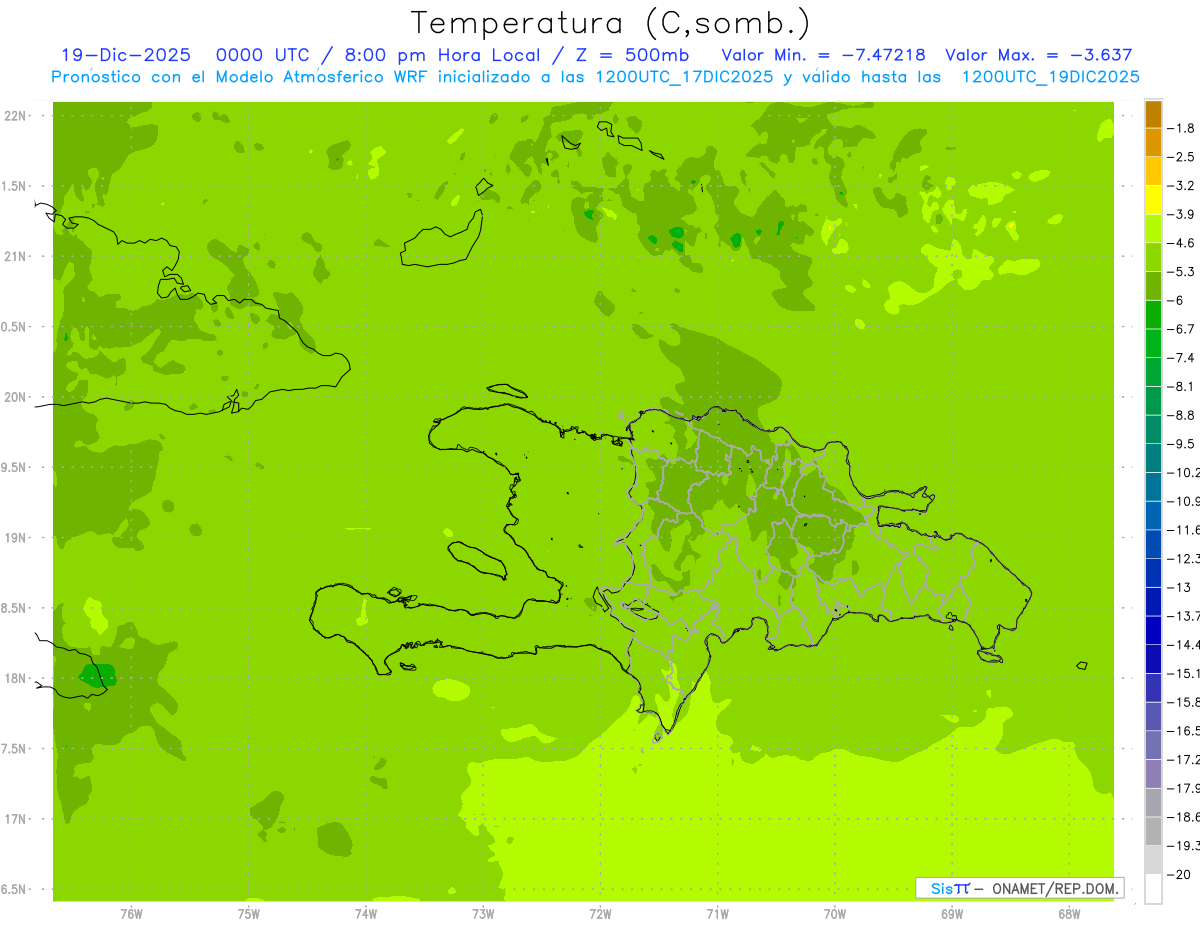The image size is (1200, 927).
Task: Select the lime swatch between -3.9 and -4.6
Action: point(1153,229)
